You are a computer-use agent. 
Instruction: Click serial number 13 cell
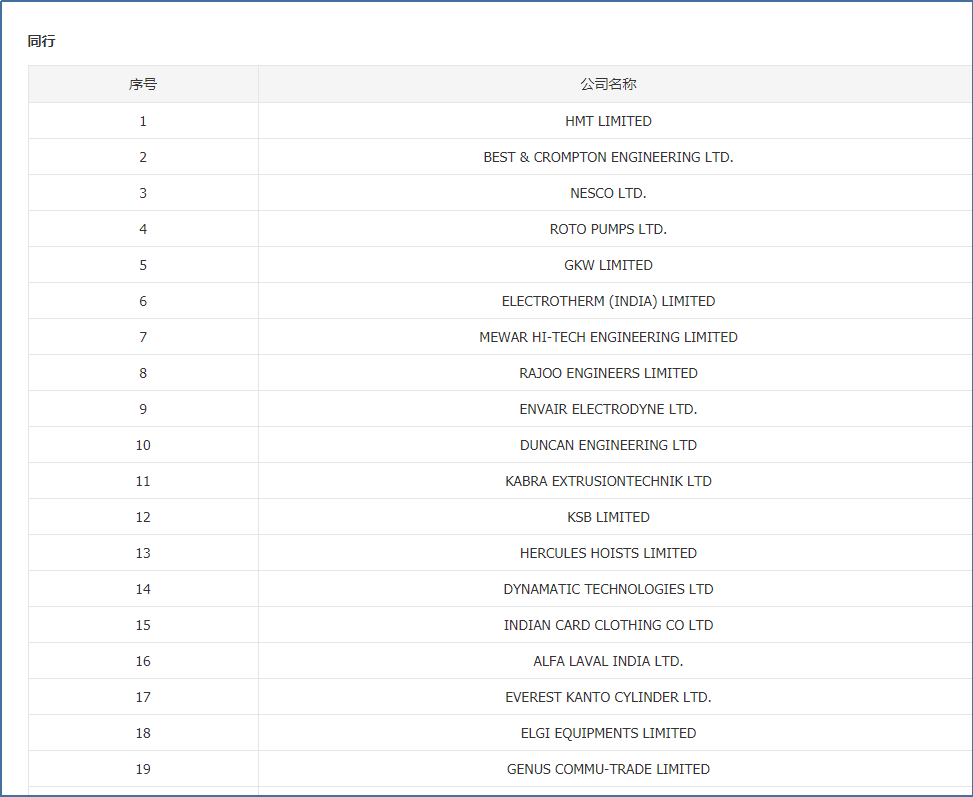(143, 553)
